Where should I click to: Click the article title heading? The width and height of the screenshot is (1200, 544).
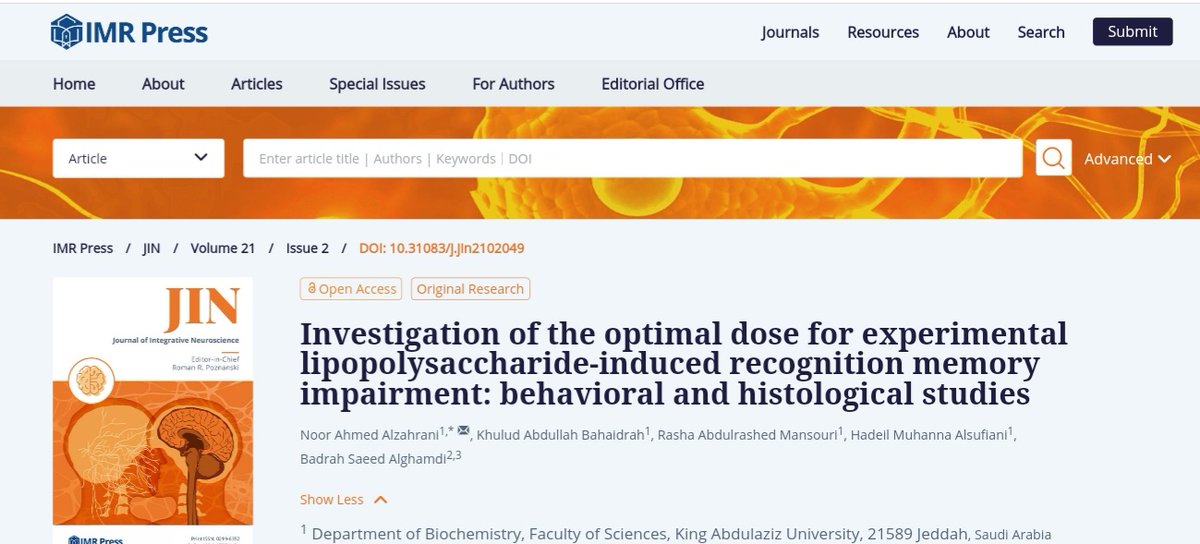(x=683, y=363)
